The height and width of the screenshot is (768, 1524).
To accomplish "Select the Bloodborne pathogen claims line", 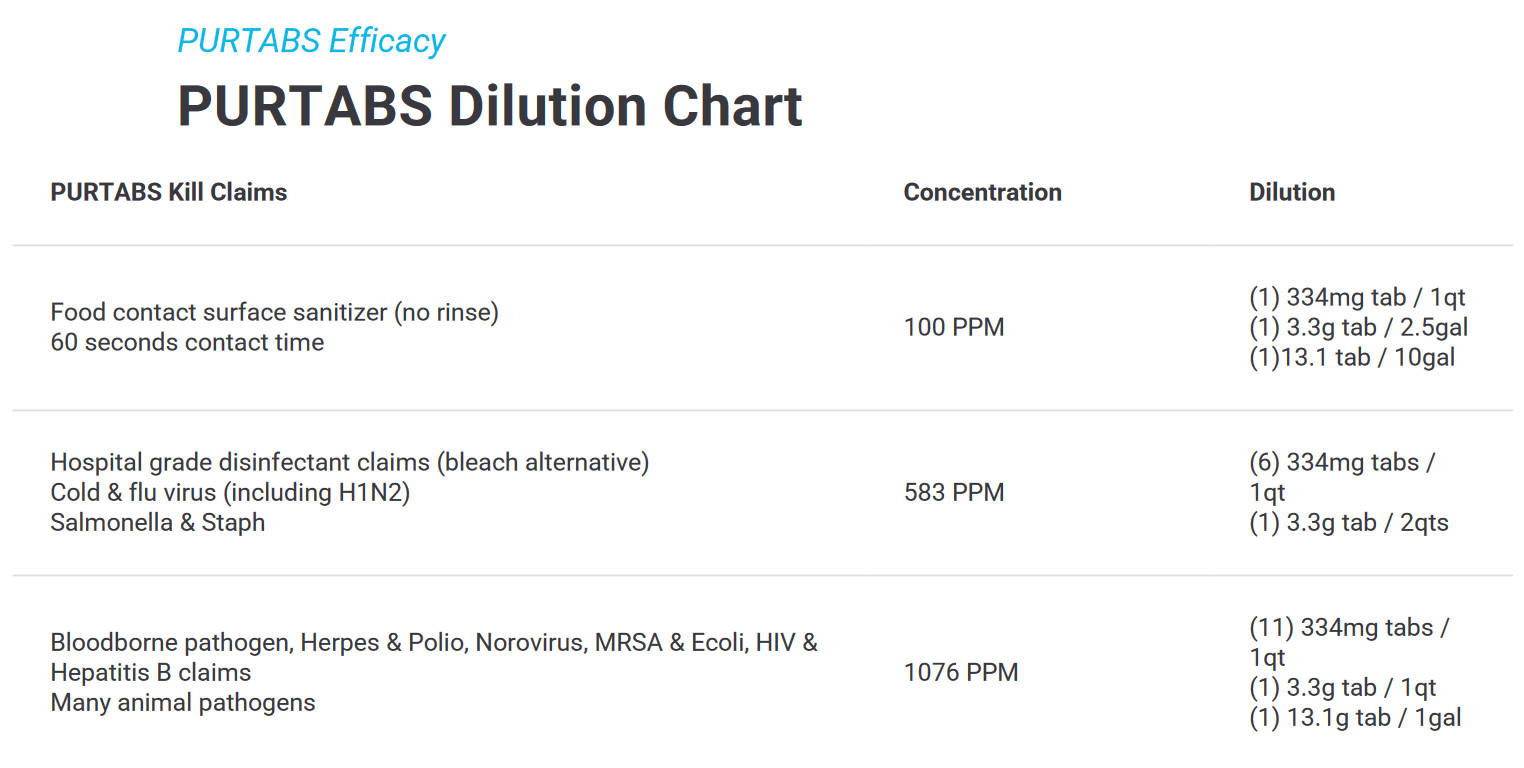I will click(434, 642).
